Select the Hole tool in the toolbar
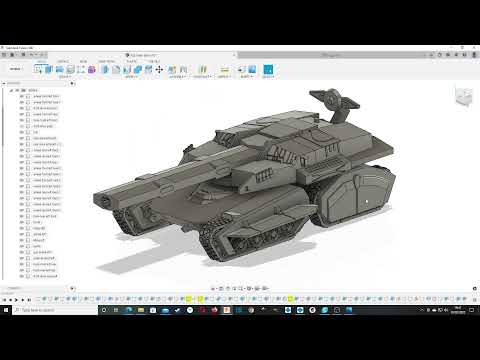The width and height of the screenshot is (480, 360). [70, 69]
